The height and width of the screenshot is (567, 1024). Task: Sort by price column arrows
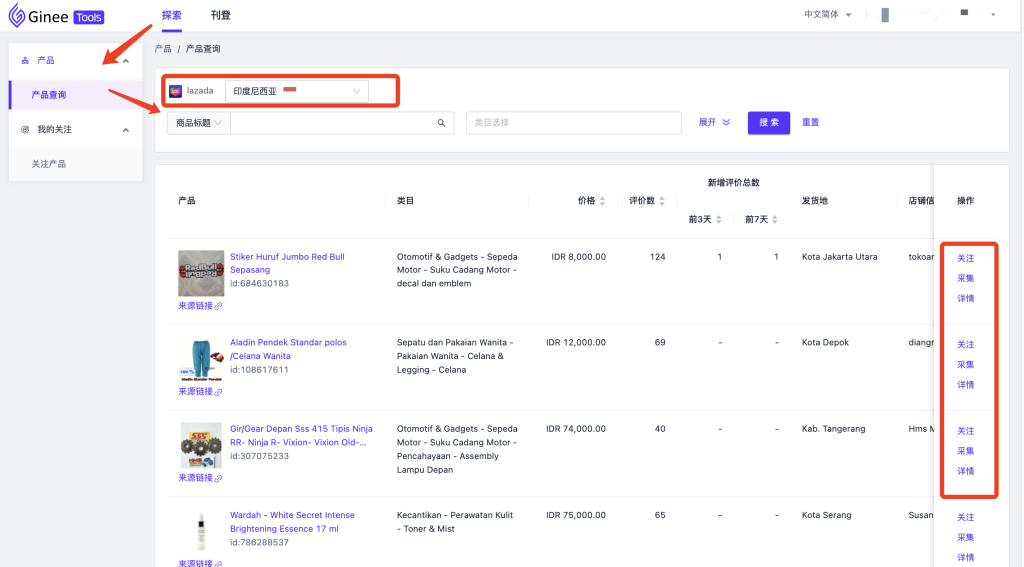pyautogui.click(x=602, y=201)
